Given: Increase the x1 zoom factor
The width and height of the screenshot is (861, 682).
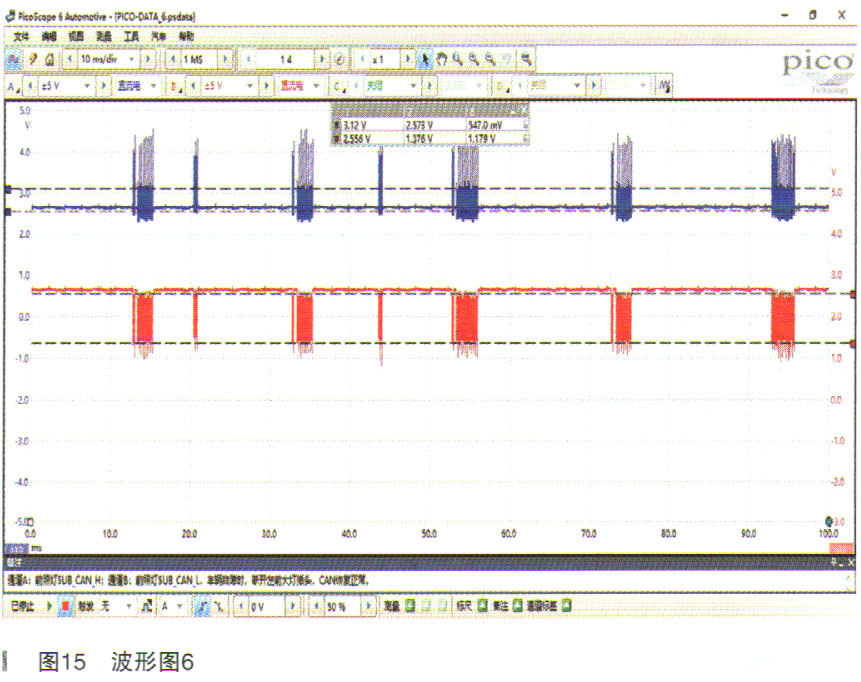Looking at the screenshot, I should [x=407, y=59].
